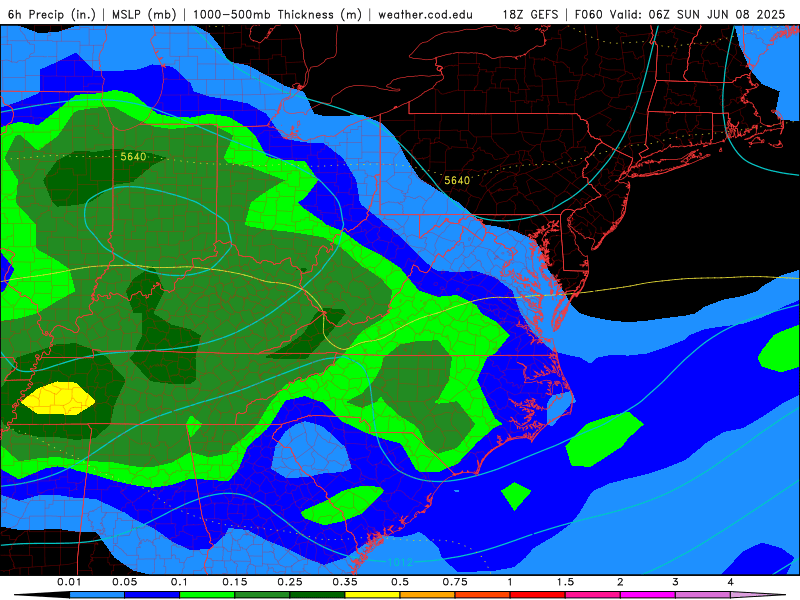Click the 0.25 value on the legend

[x=290, y=582]
